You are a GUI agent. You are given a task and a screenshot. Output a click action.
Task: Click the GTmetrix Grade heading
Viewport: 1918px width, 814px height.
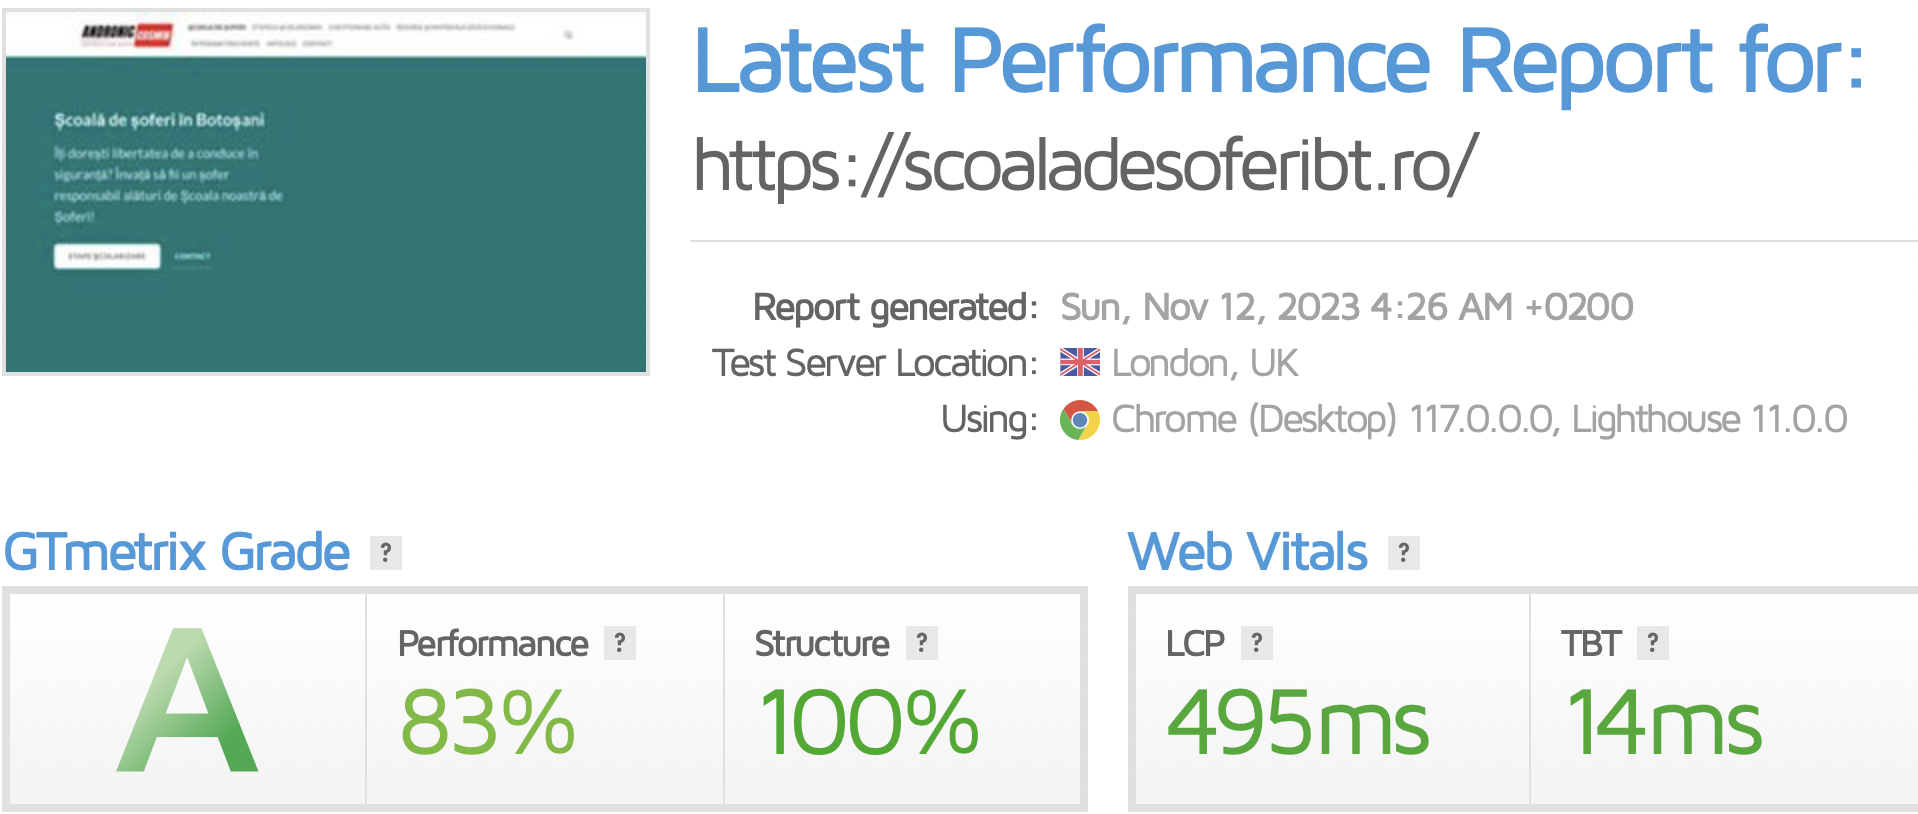177,552
